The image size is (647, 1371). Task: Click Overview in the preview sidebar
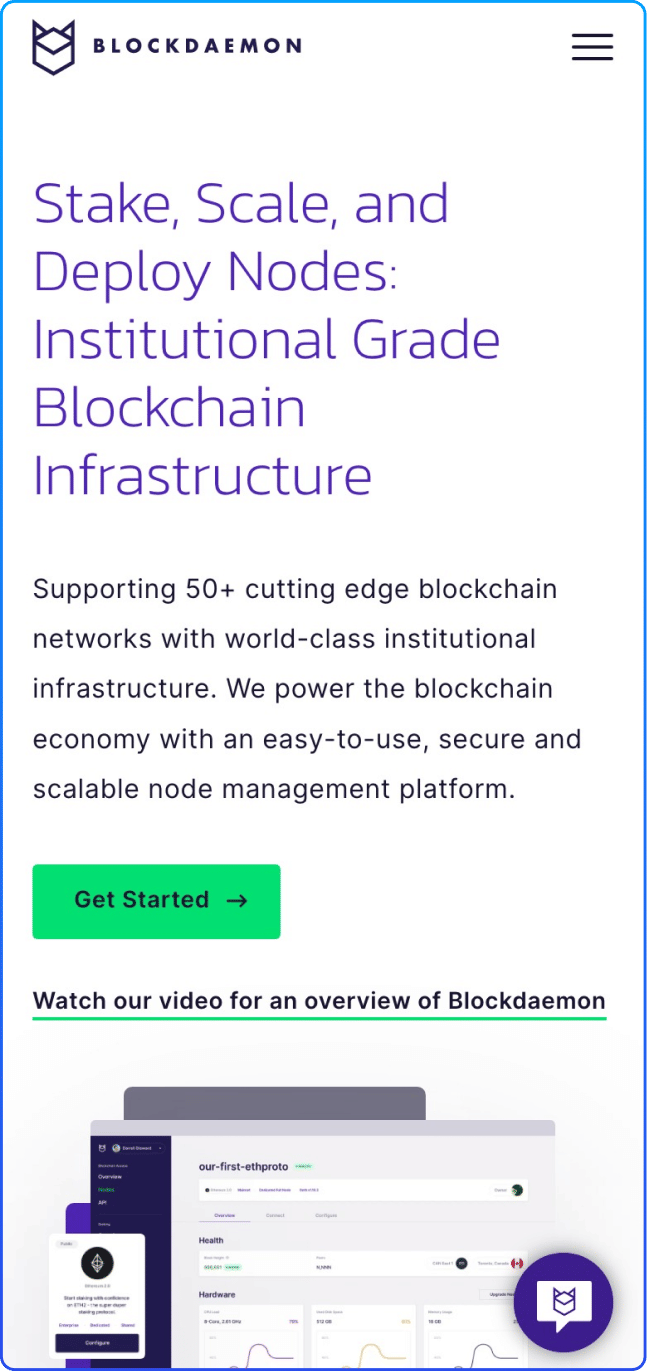click(x=110, y=1177)
